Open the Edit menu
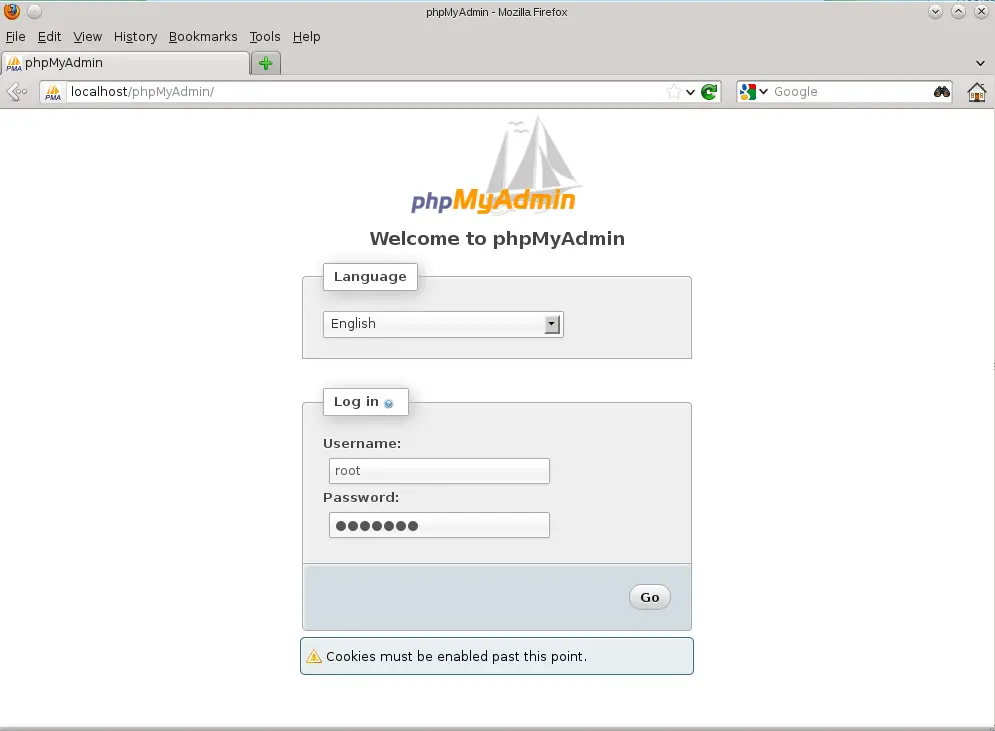 click(x=49, y=37)
